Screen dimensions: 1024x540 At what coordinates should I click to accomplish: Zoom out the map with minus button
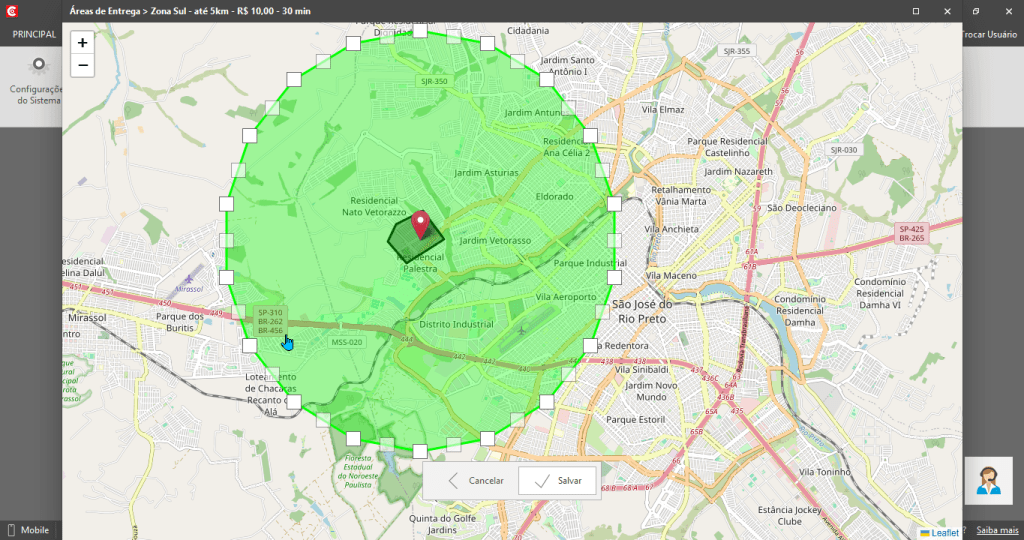pyautogui.click(x=82, y=65)
